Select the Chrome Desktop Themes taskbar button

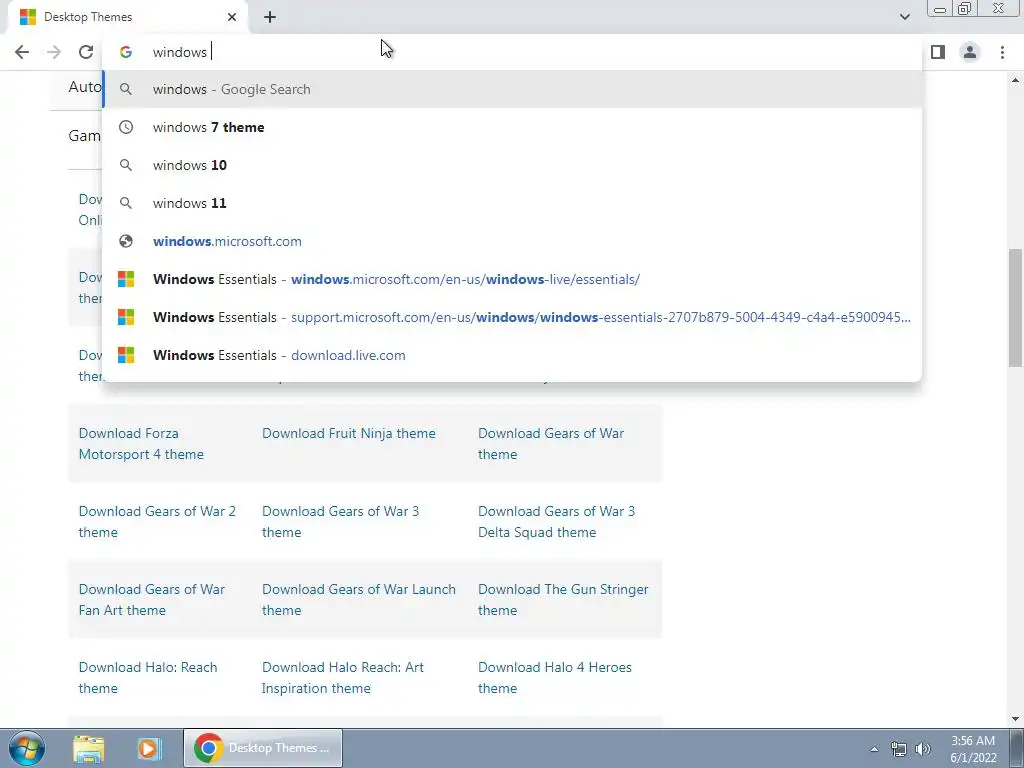[263, 748]
